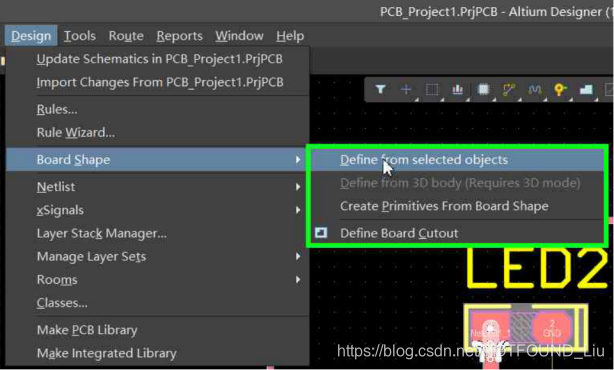
Task: Activate the interactive routing tool icon
Action: 509,90
